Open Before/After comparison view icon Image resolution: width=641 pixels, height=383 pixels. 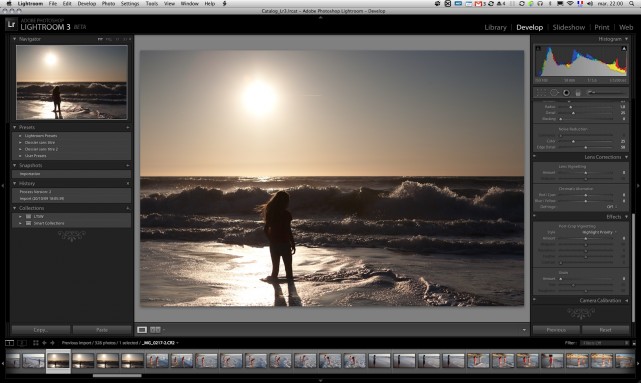(155, 329)
